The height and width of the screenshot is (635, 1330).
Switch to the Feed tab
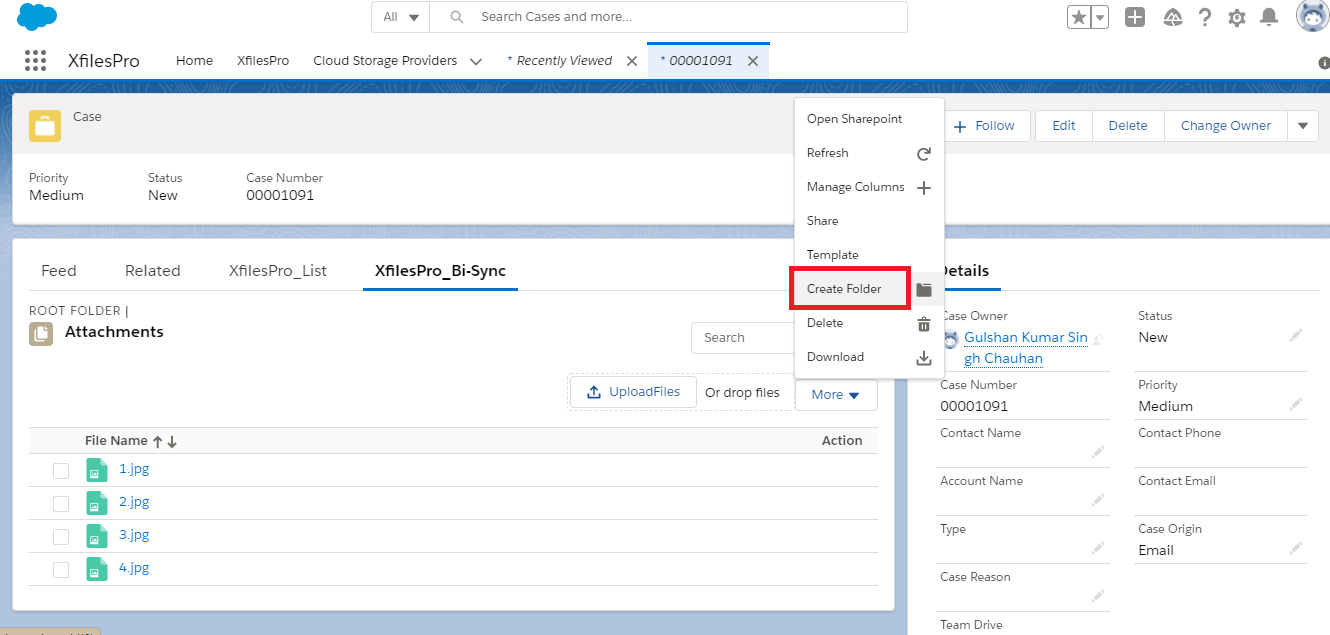pos(59,271)
